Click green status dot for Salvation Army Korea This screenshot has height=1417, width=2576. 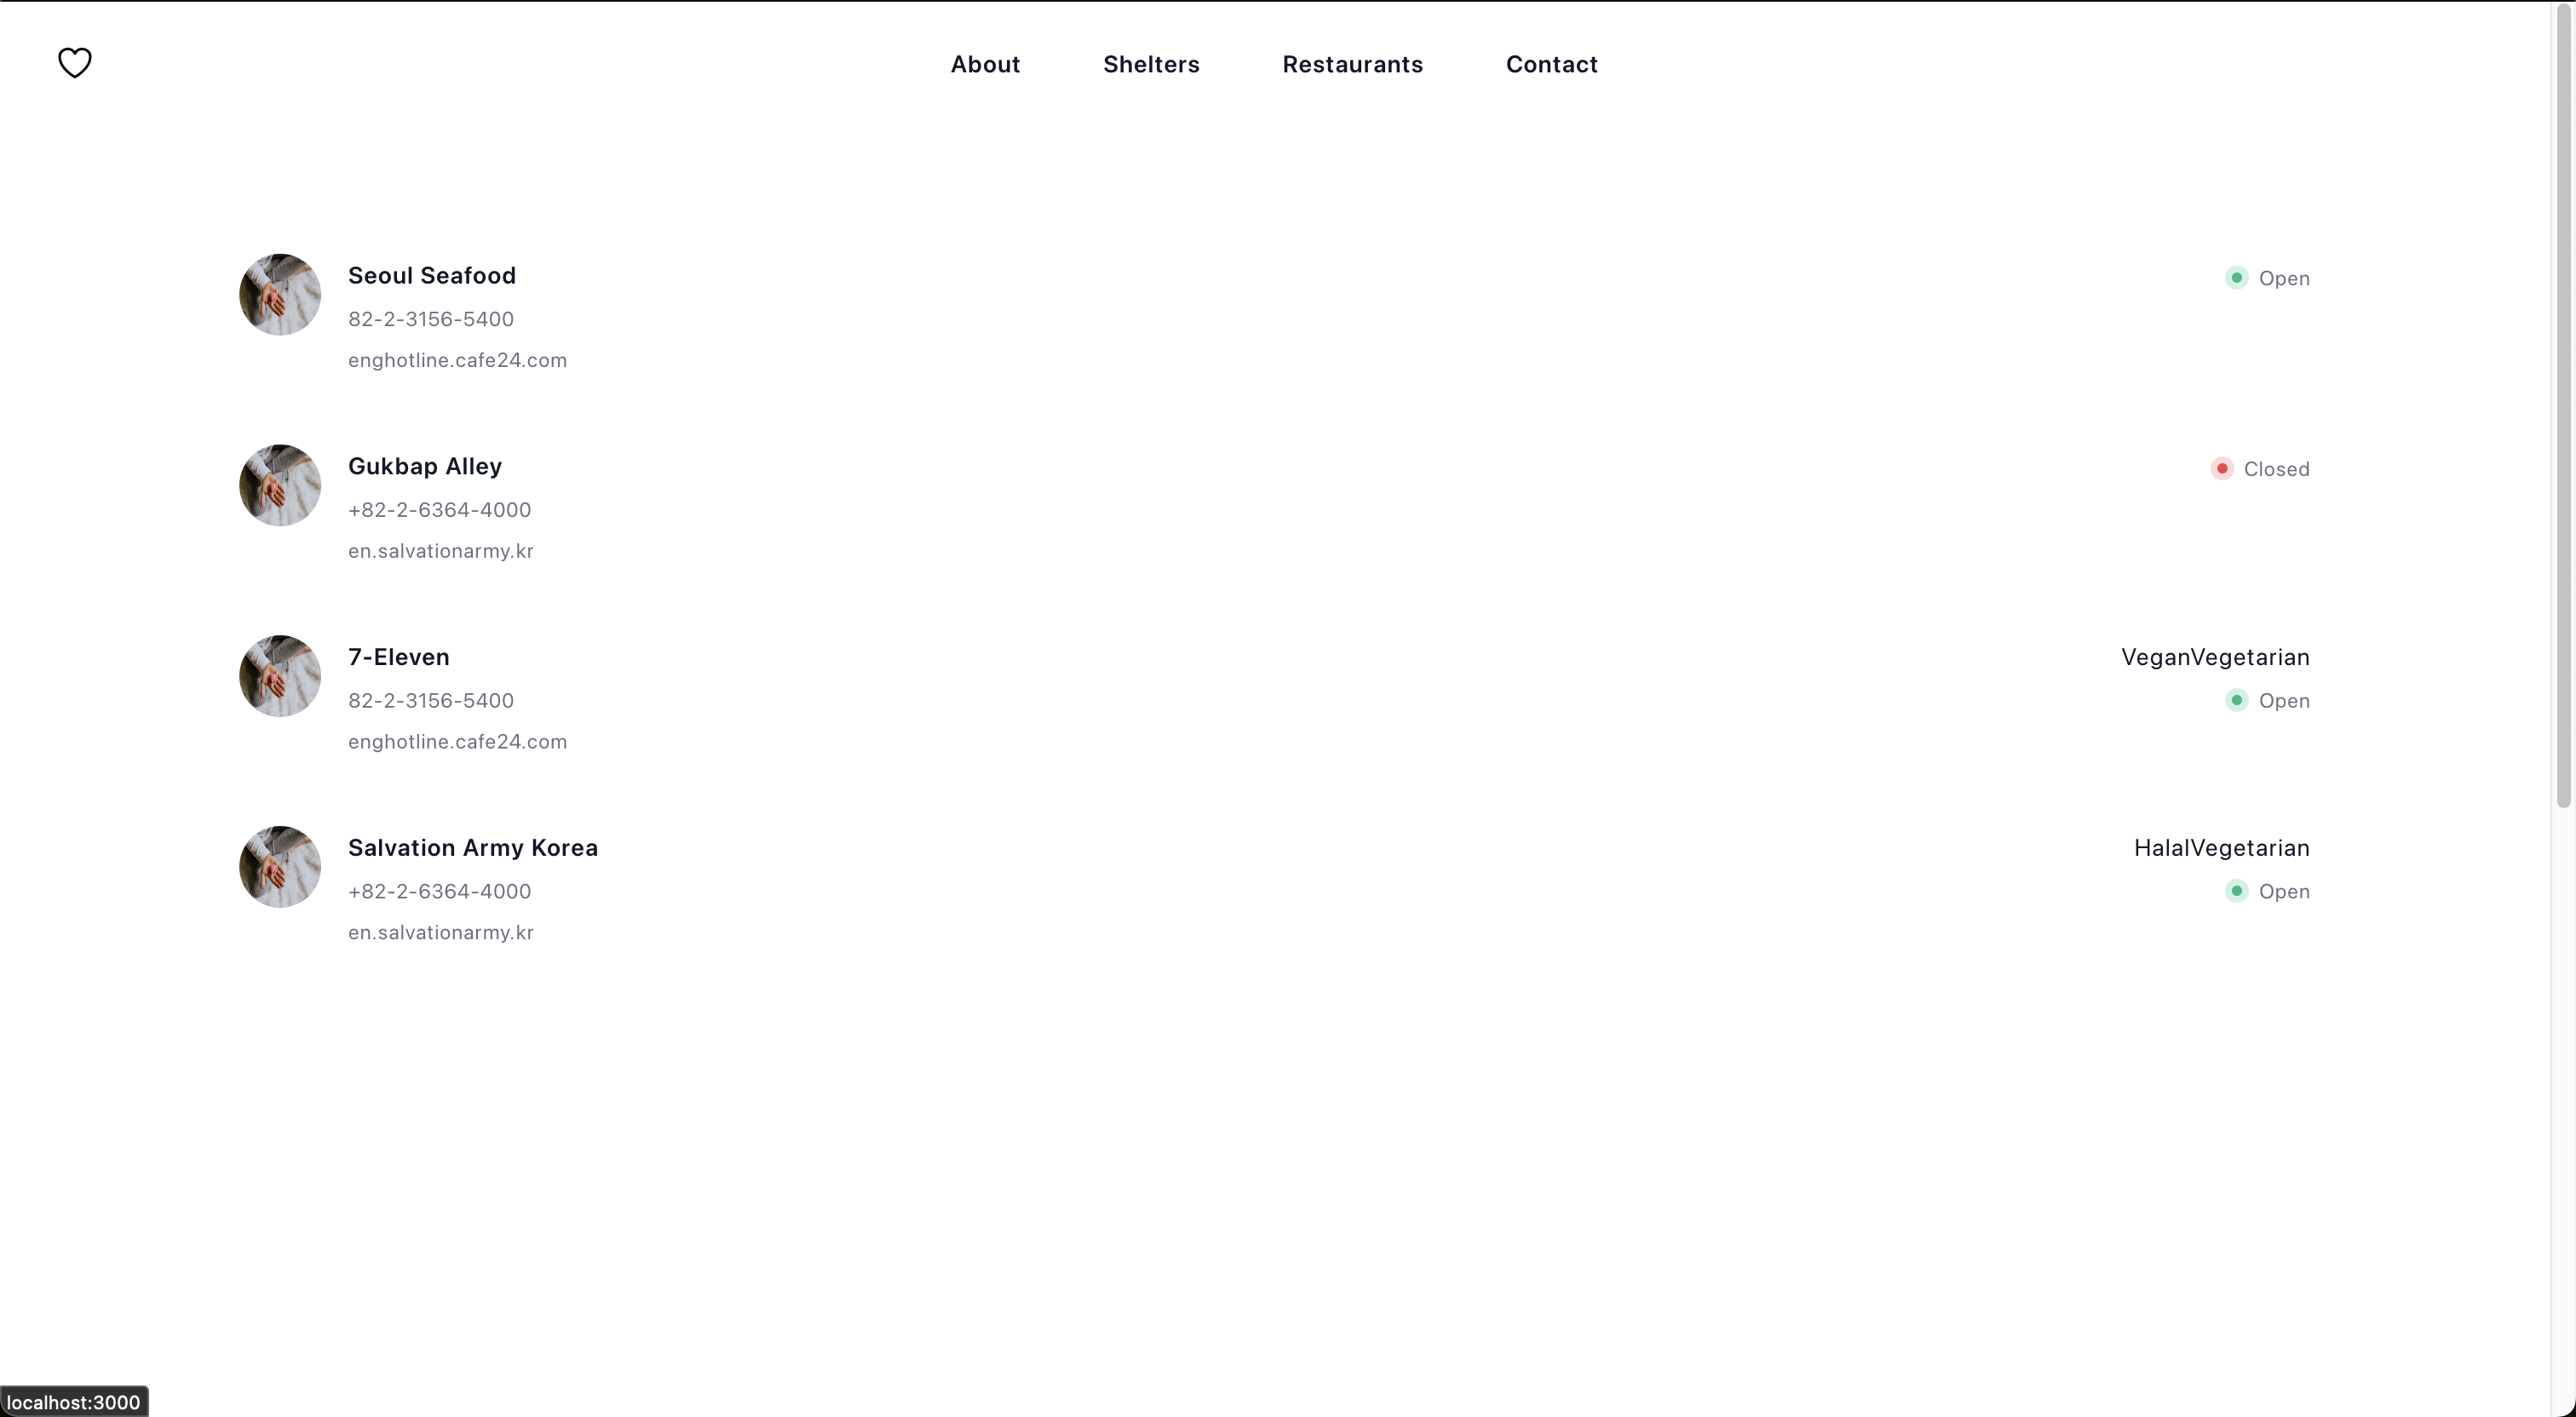point(2236,891)
